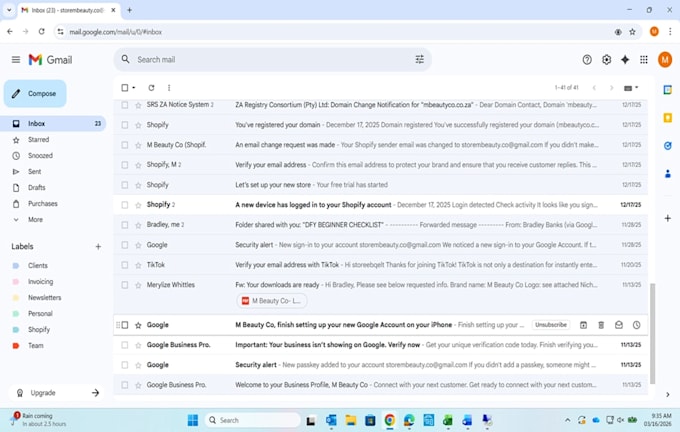Get add-ons plus icon in side panel
Image resolution: width=680 pixels, height=432 pixels.
coord(668,218)
